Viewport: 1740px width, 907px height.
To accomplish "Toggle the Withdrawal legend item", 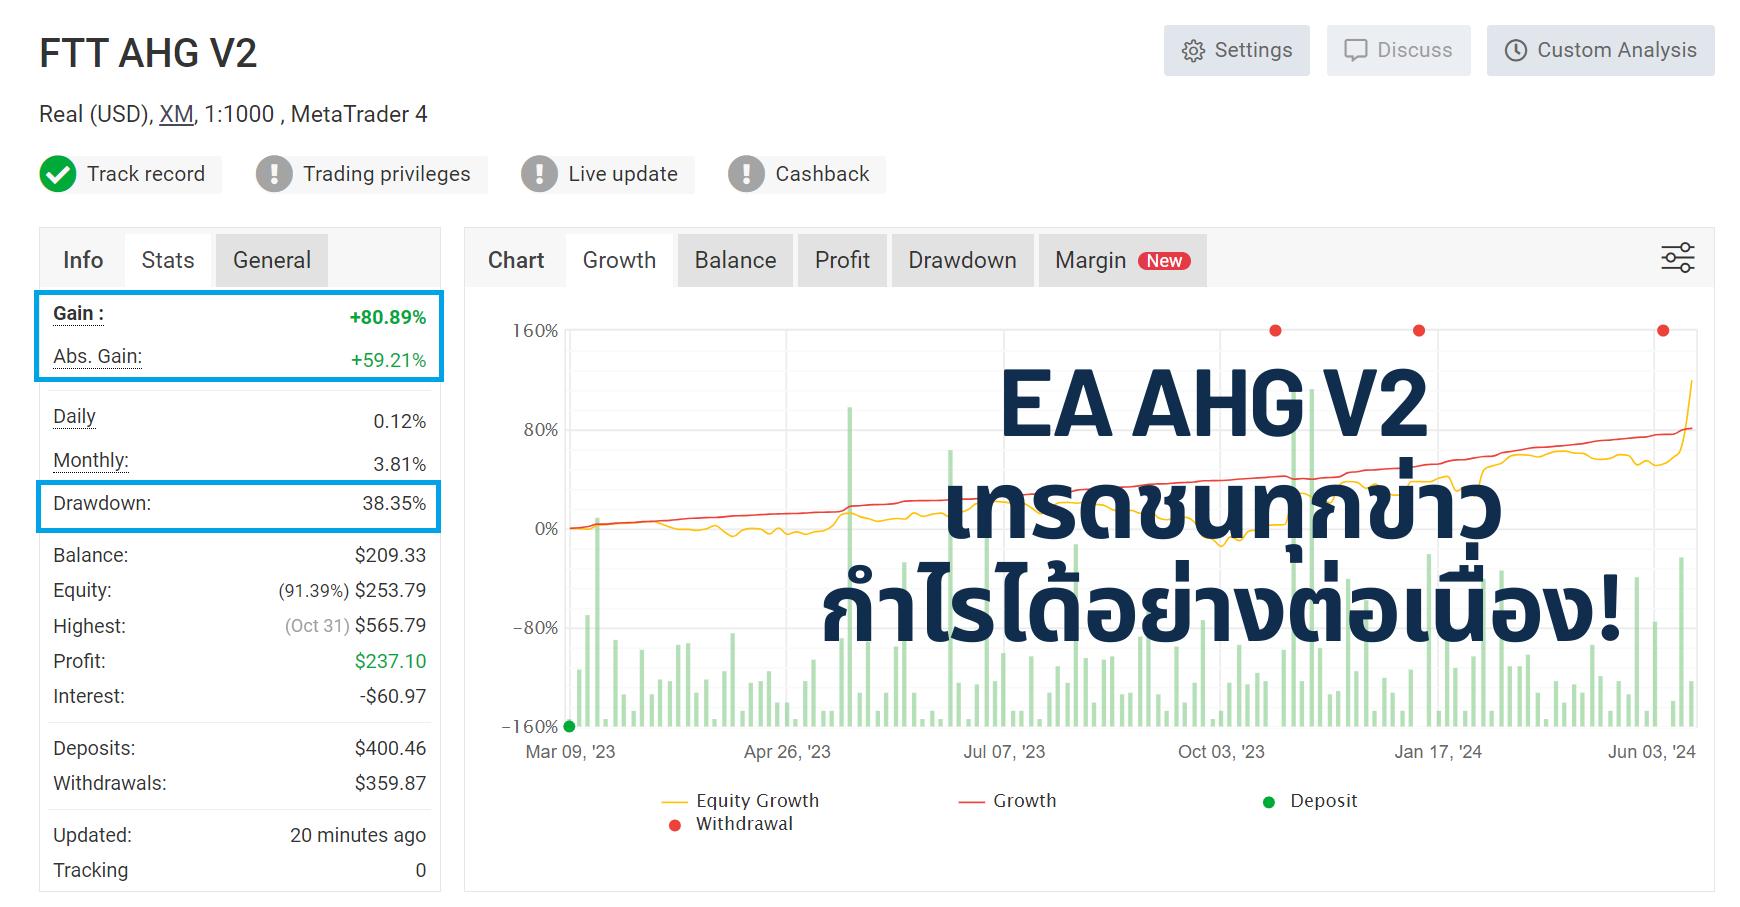I will pos(731,824).
